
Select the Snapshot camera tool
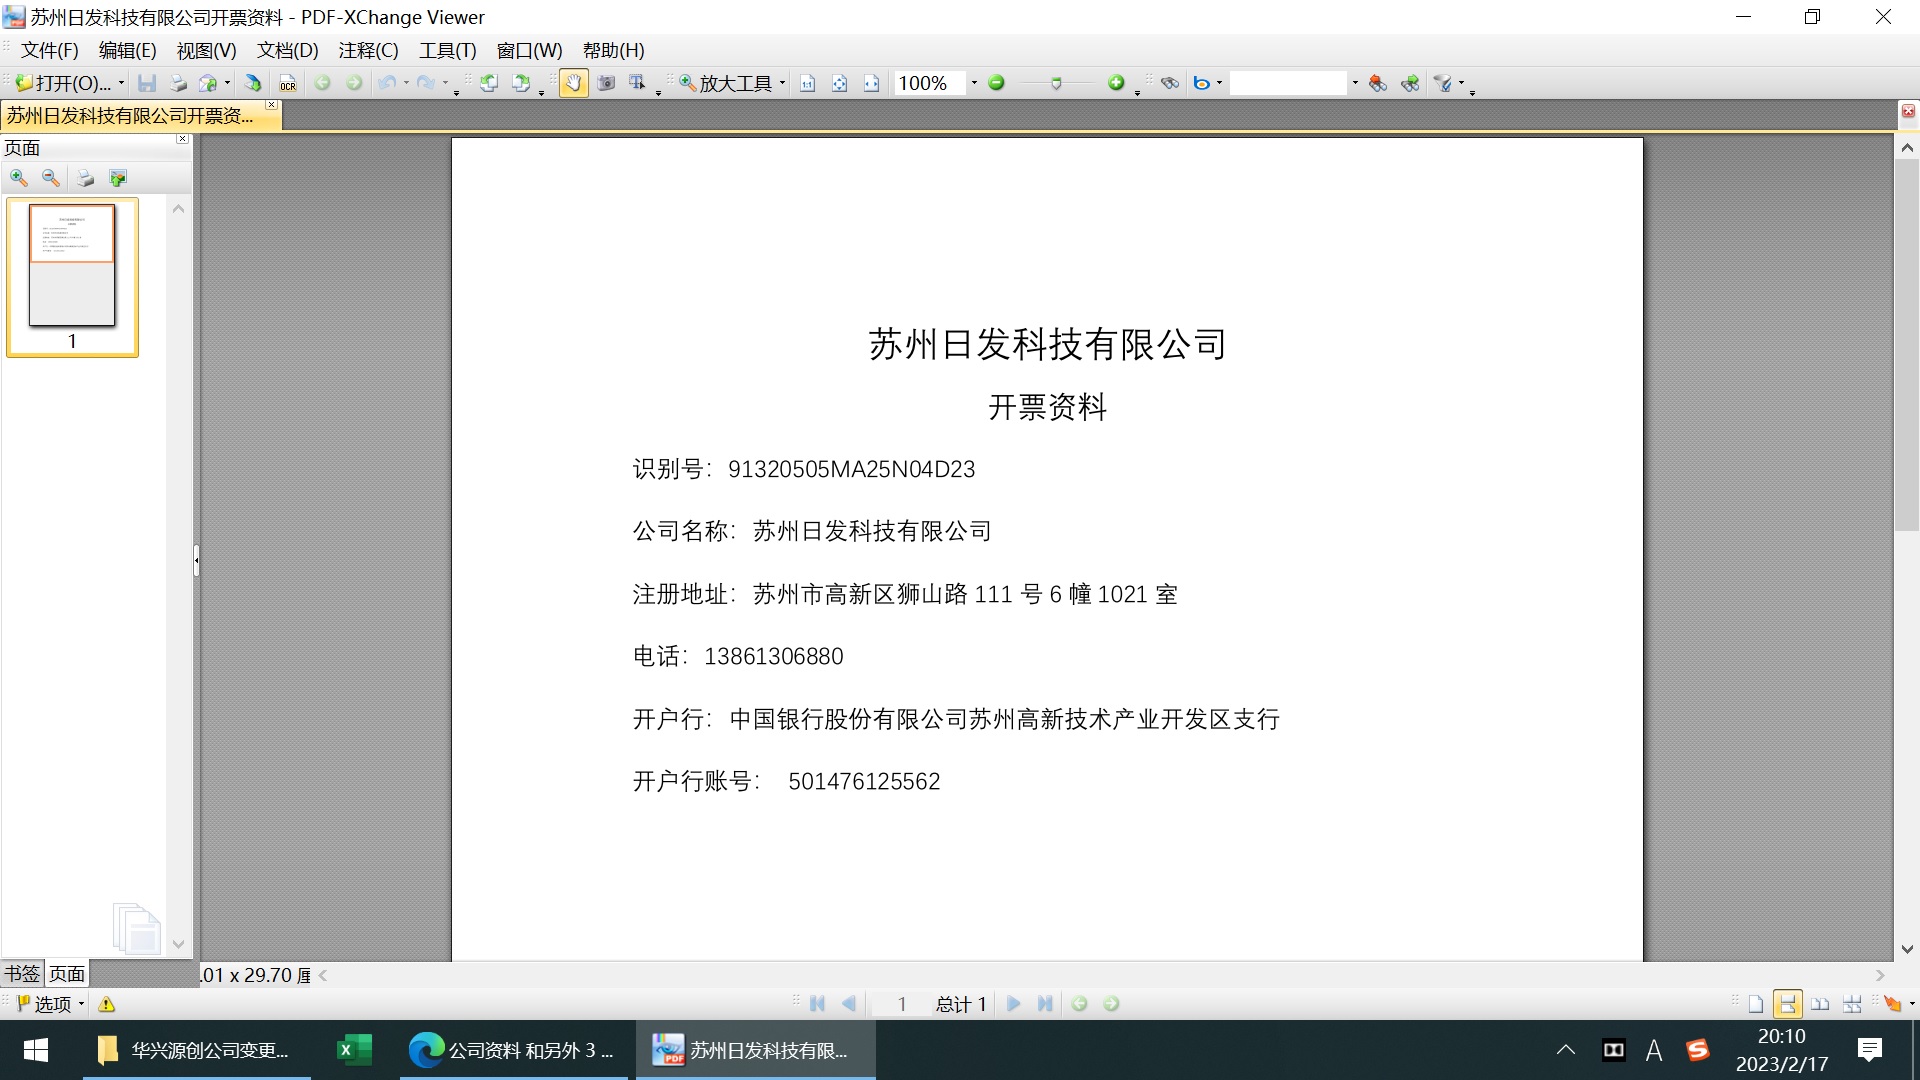coord(606,84)
